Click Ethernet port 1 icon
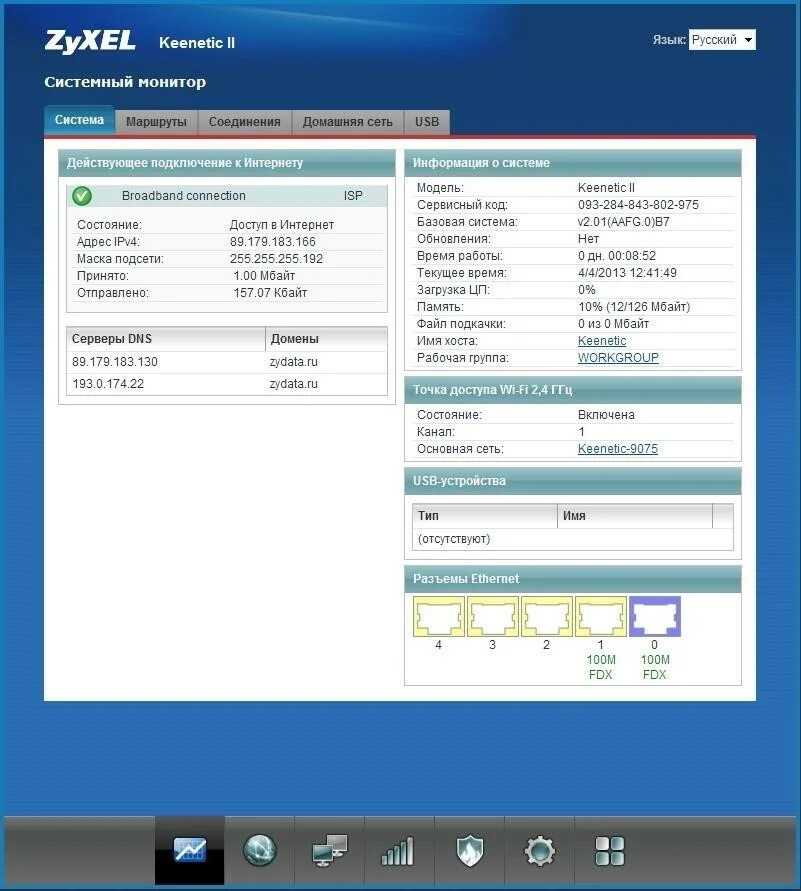Image resolution: width=801 pixels, height=891 pixels. 600,617
